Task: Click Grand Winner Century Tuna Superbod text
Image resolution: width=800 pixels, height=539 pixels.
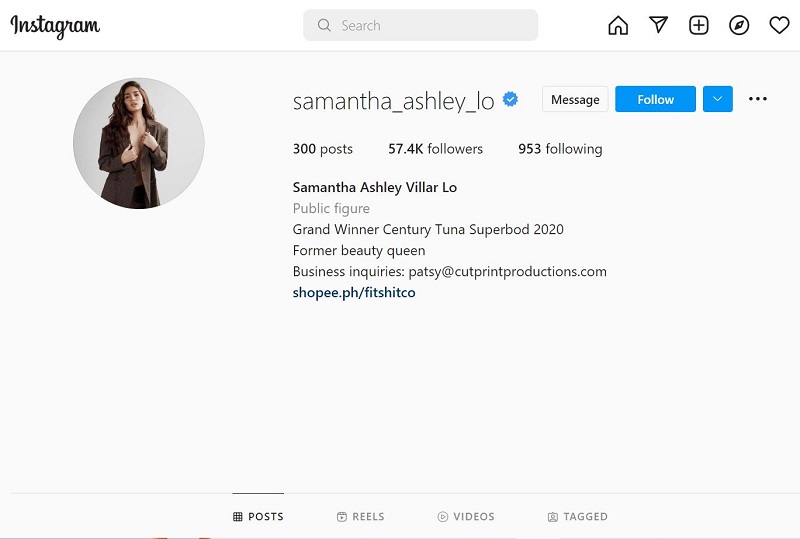Action: click(428, 230)
